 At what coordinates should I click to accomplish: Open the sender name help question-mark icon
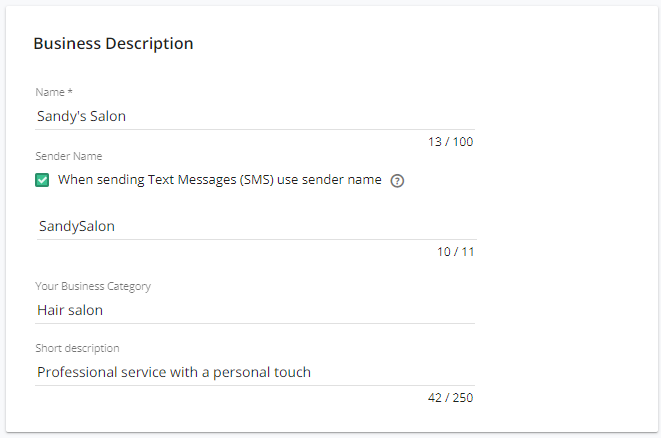point(397,181)
